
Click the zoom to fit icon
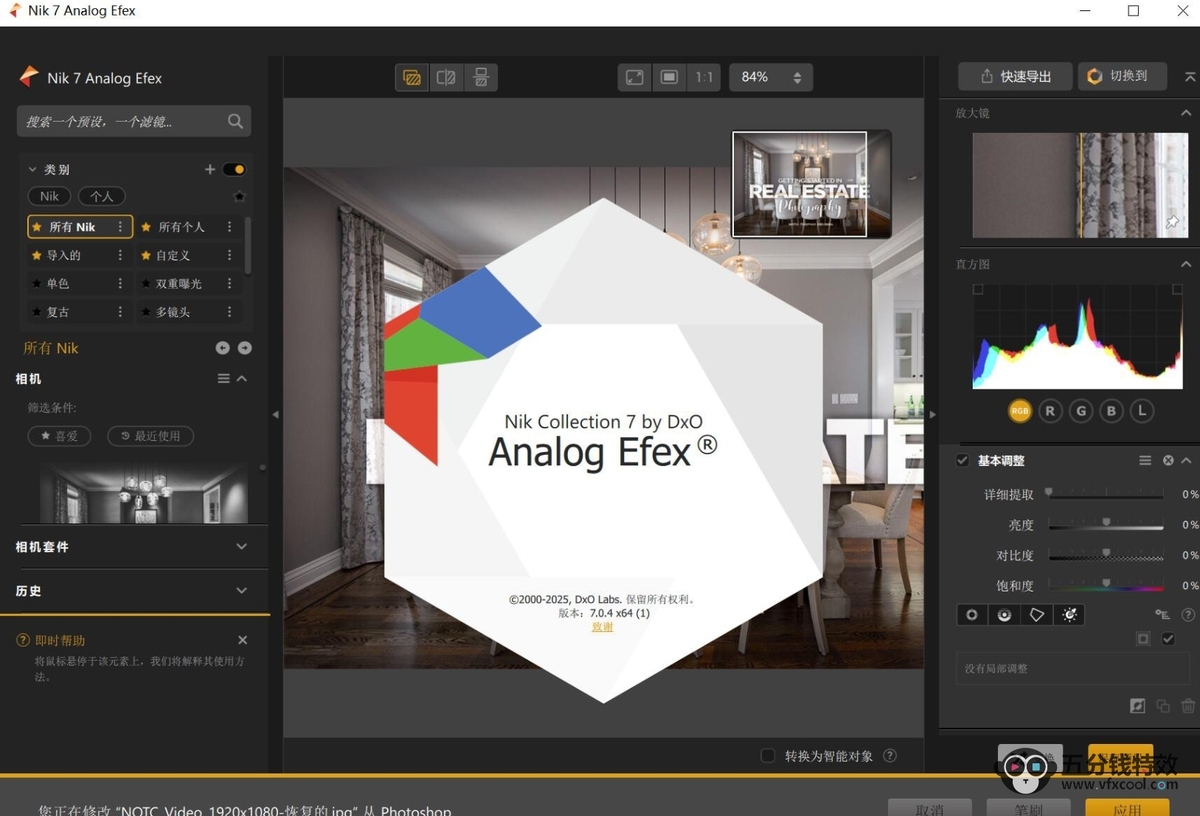pos(634,77)
